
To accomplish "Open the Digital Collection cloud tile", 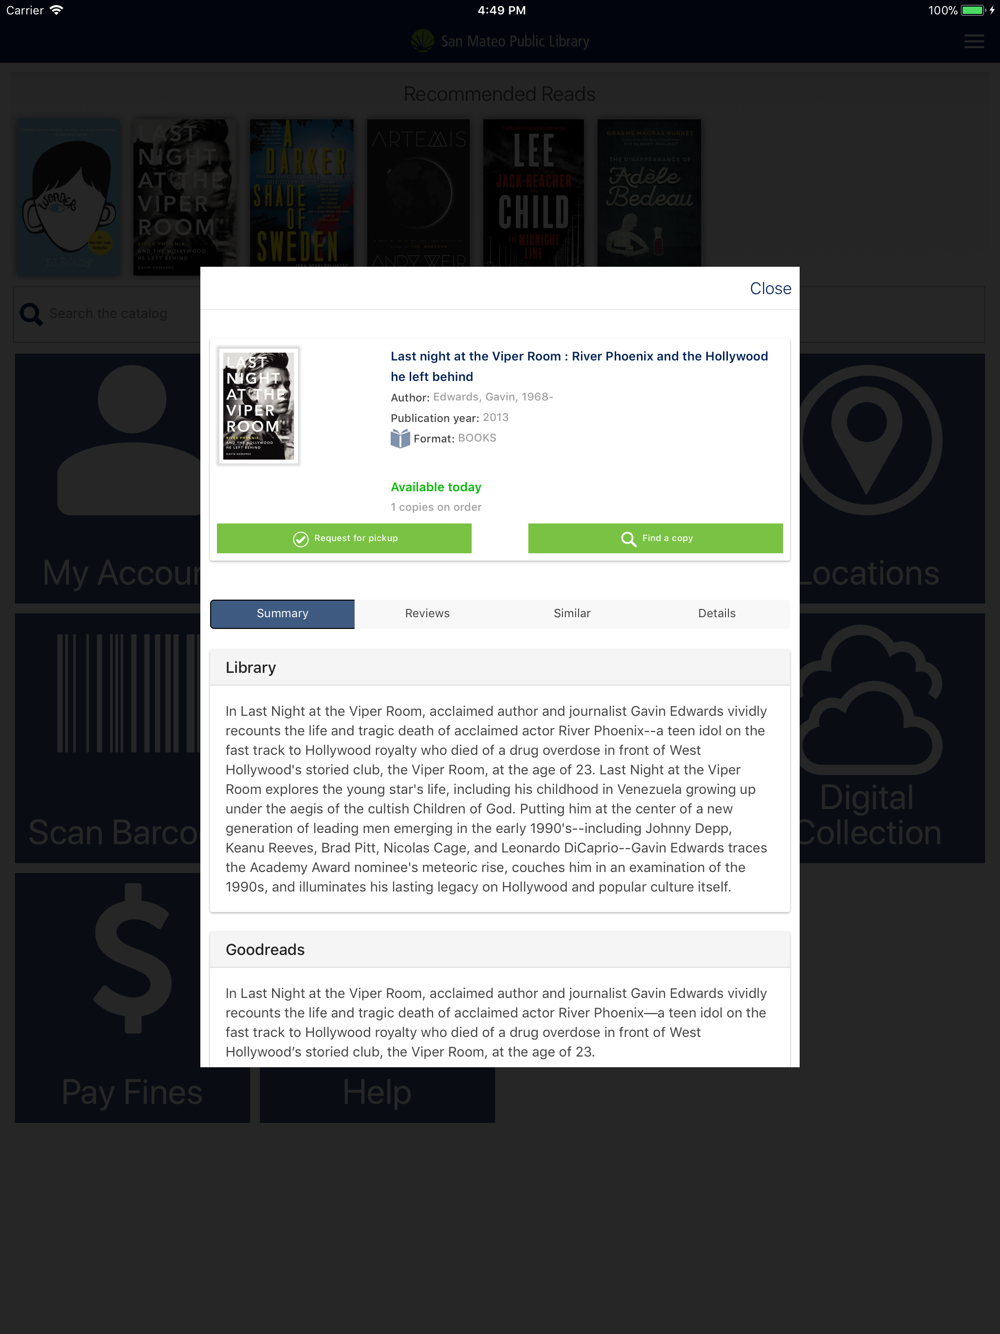I will [x=893, y=738].
